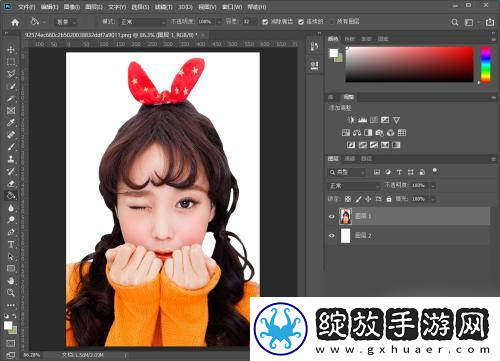The height and width of the screenshot is (361, 500).
Task: Open the 图像(I) menu
Action: 71,7
